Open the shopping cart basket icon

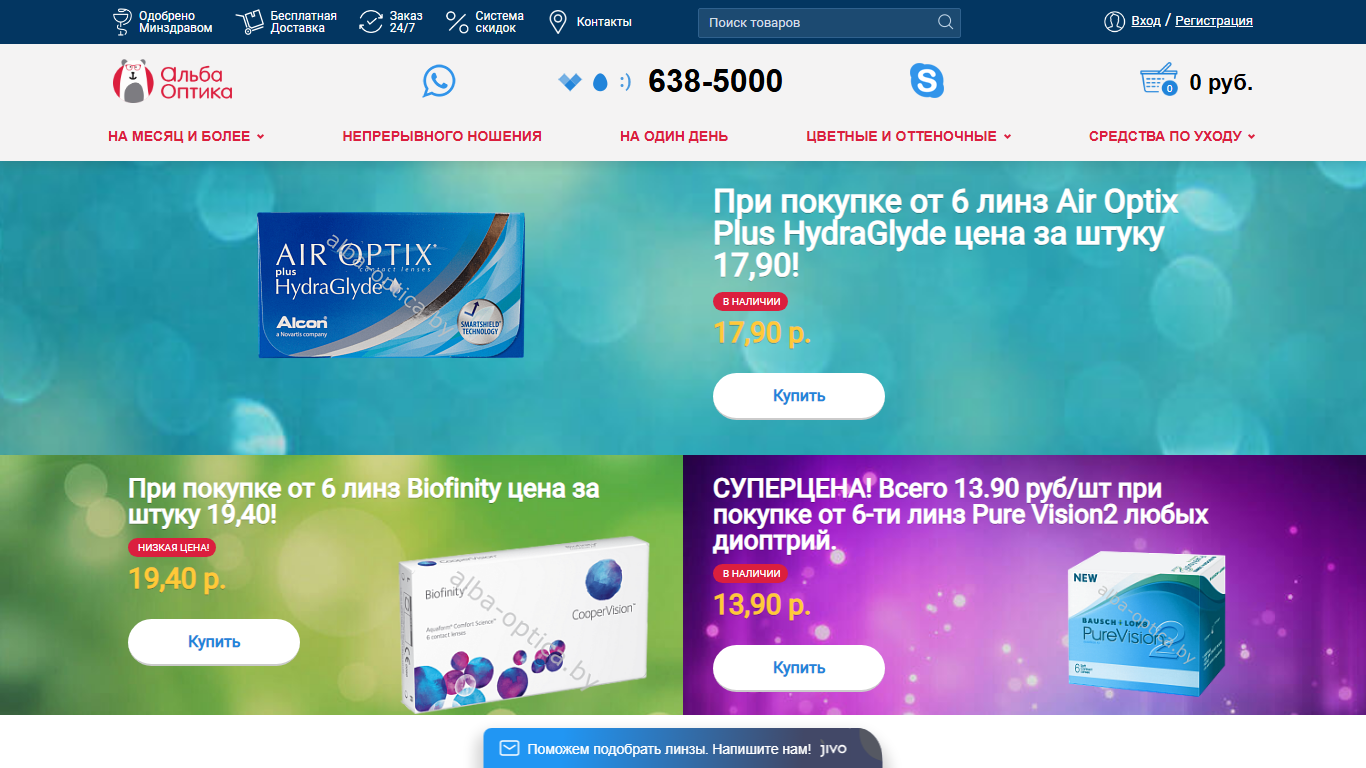tap(1159, 80)
